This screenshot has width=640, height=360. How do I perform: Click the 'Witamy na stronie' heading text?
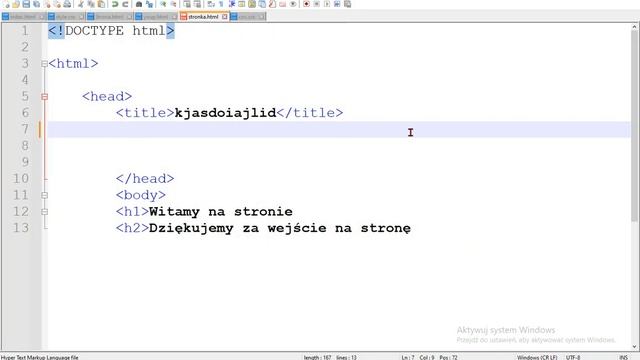(221, 212)
